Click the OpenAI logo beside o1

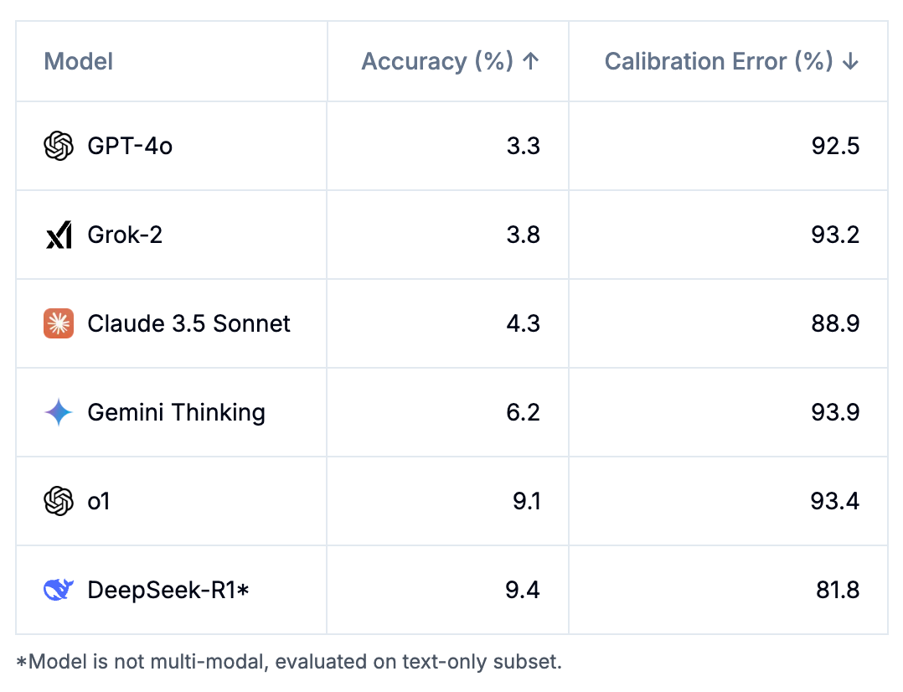(59, 501)
